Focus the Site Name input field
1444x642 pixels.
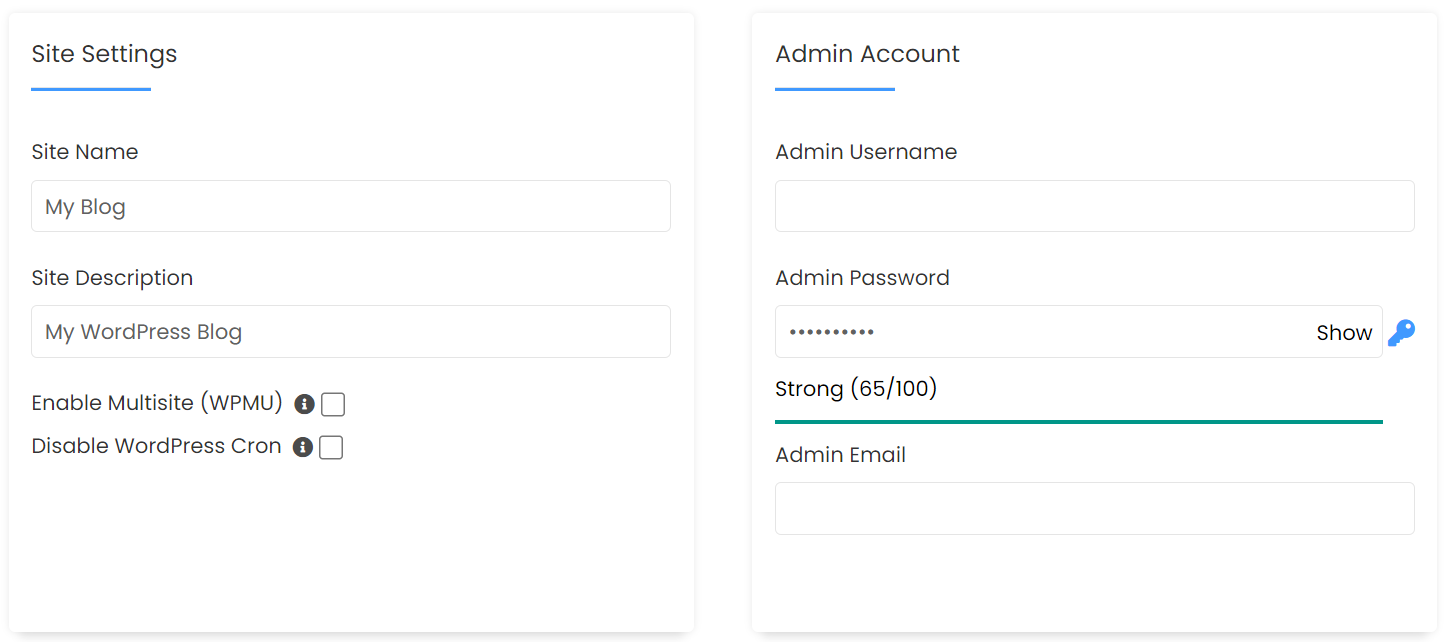[350, 207]
